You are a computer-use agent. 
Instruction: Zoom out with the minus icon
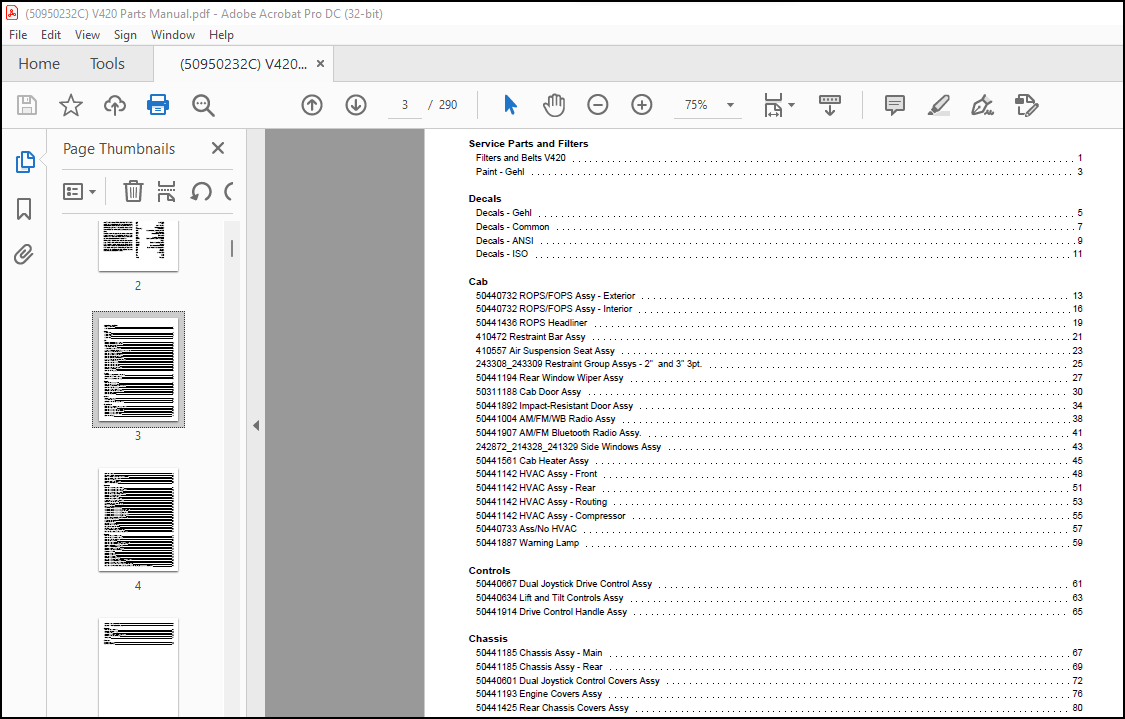tap(598, 105)
